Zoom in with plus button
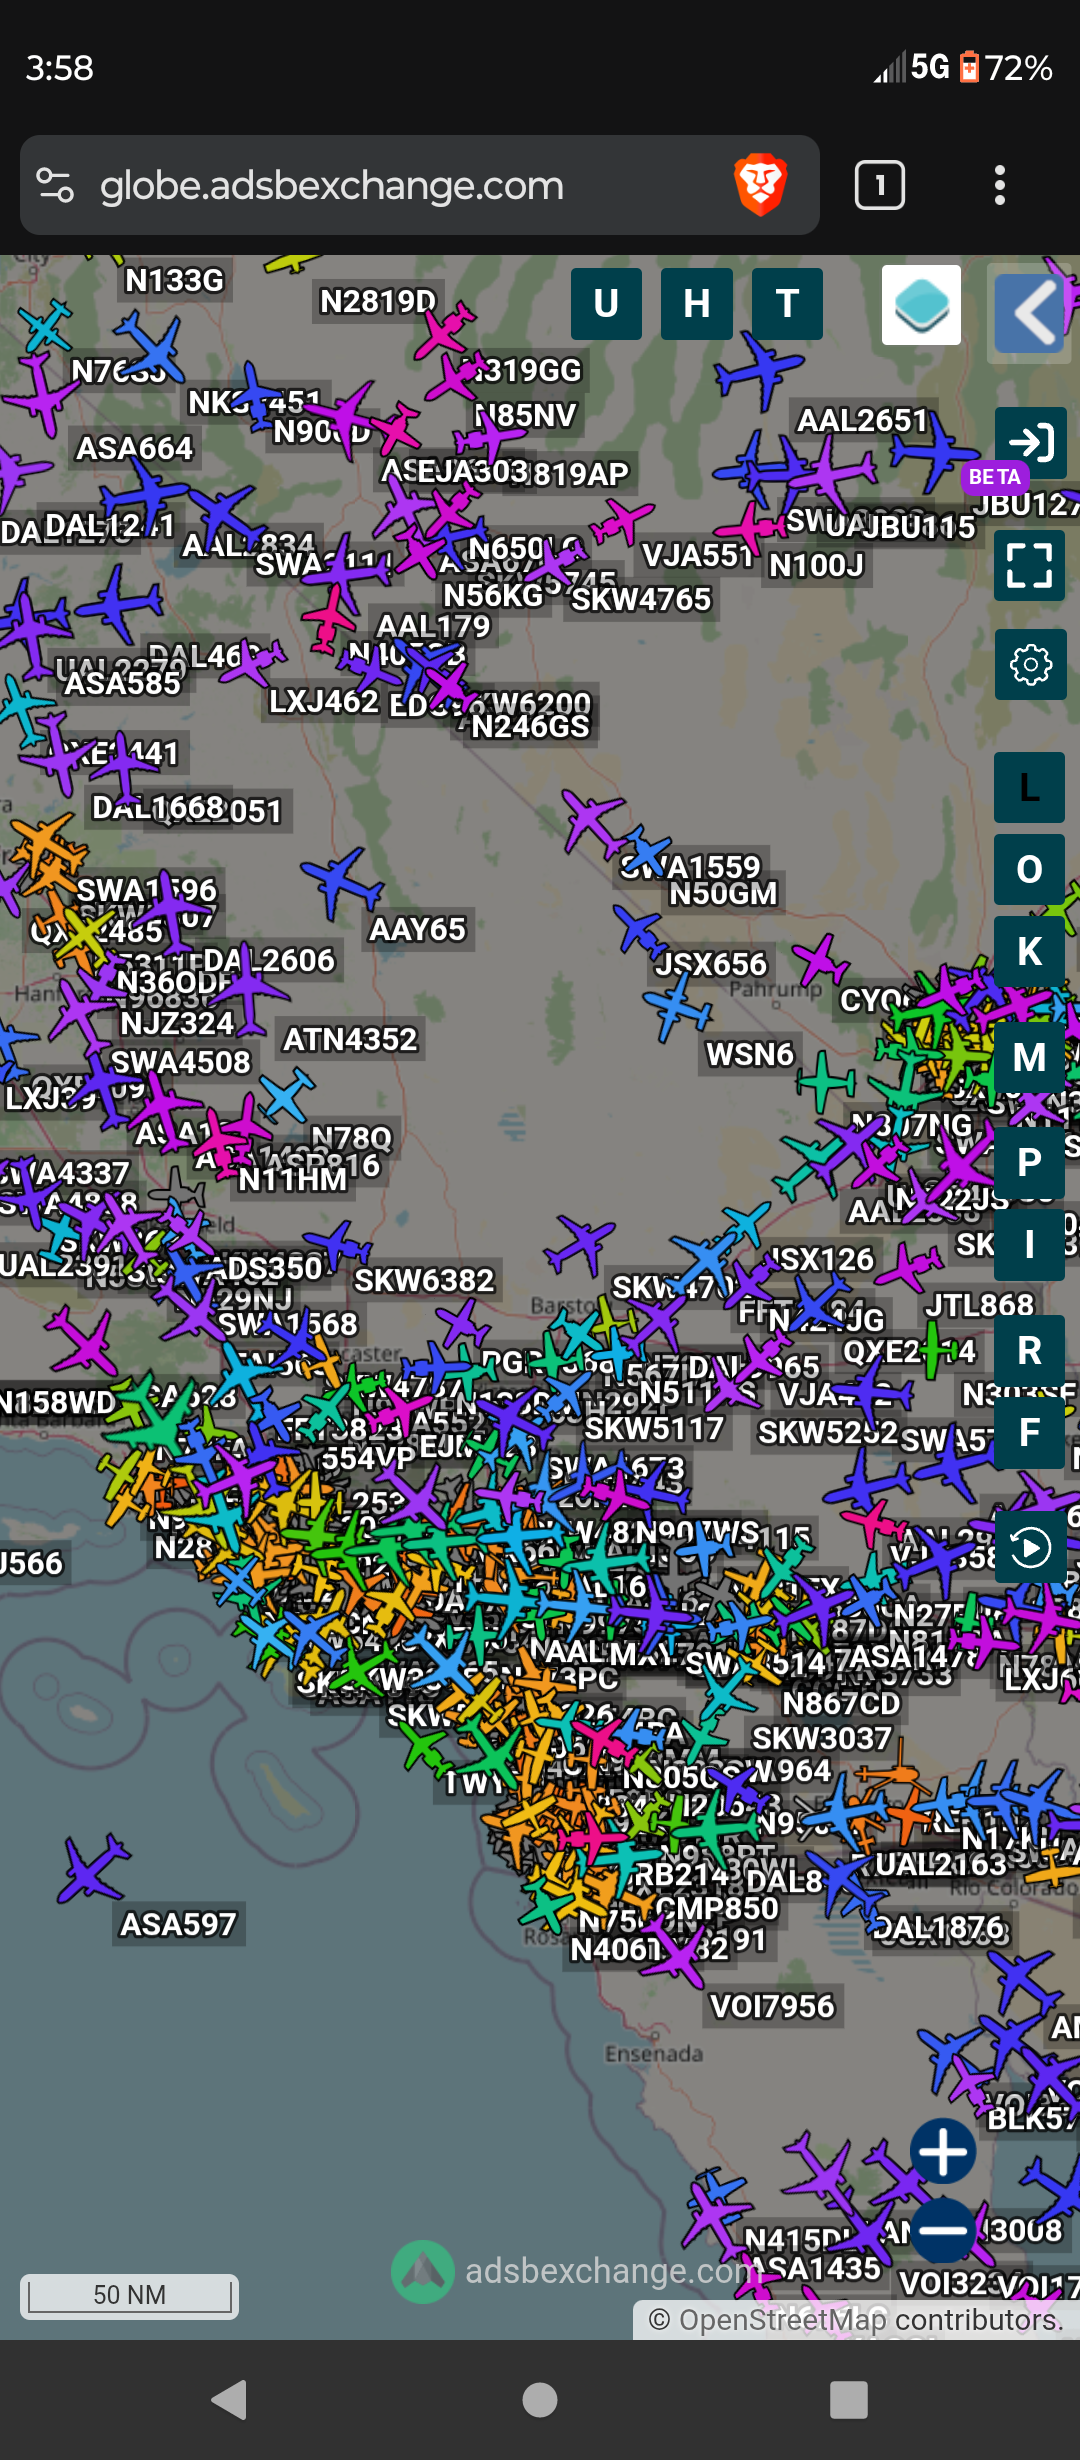The width and height of the screenshot is (1080, 2460). coord(943,2152)
